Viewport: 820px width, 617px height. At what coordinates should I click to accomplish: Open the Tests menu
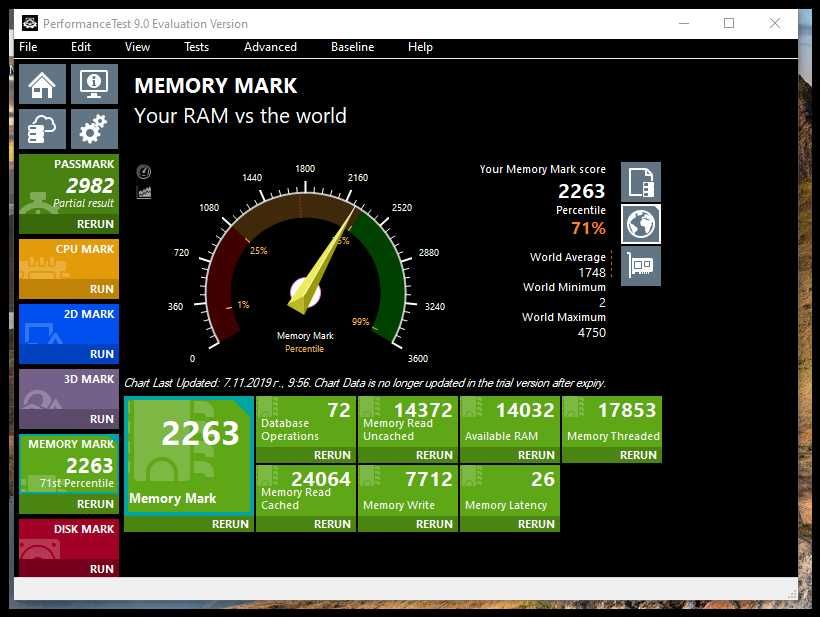pyautogui.click(x=196, y=47)
